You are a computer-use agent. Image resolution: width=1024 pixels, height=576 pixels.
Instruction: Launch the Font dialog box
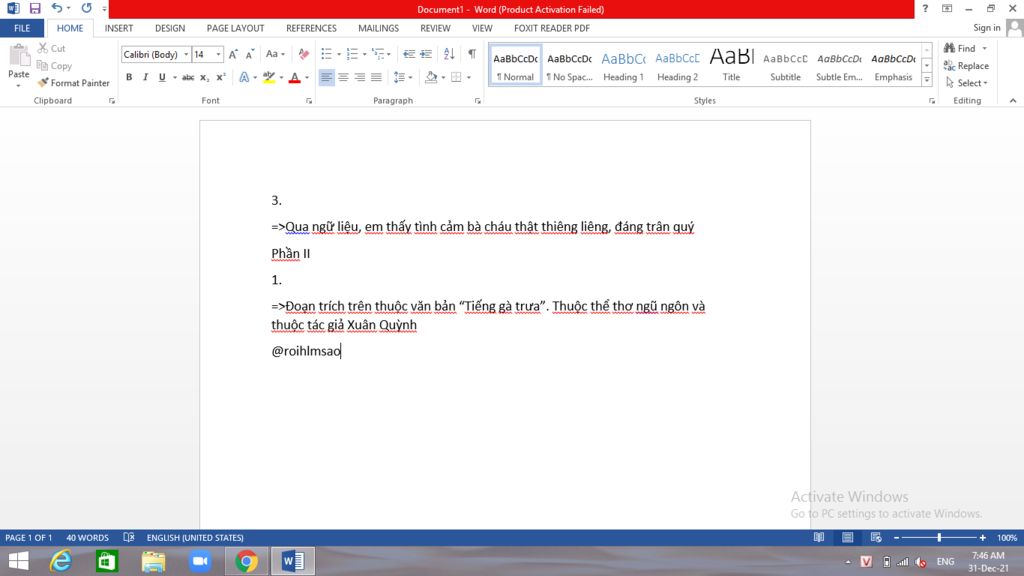(x=309, y=101)
